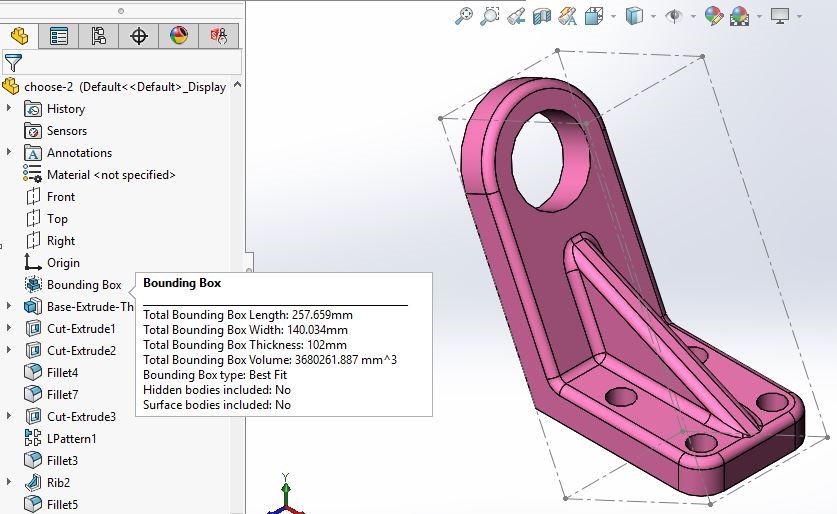The width and height of the screenshot is (837, 514).
Task: Open Apply Scene dropdown arrow
Action: coord(759,16)
